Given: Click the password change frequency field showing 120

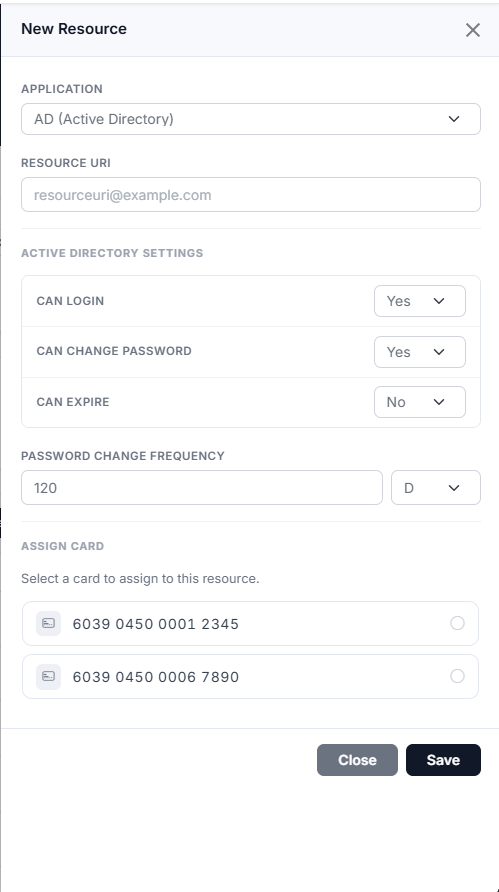Looking at the screenshot, I should click(x=202, y=488).
